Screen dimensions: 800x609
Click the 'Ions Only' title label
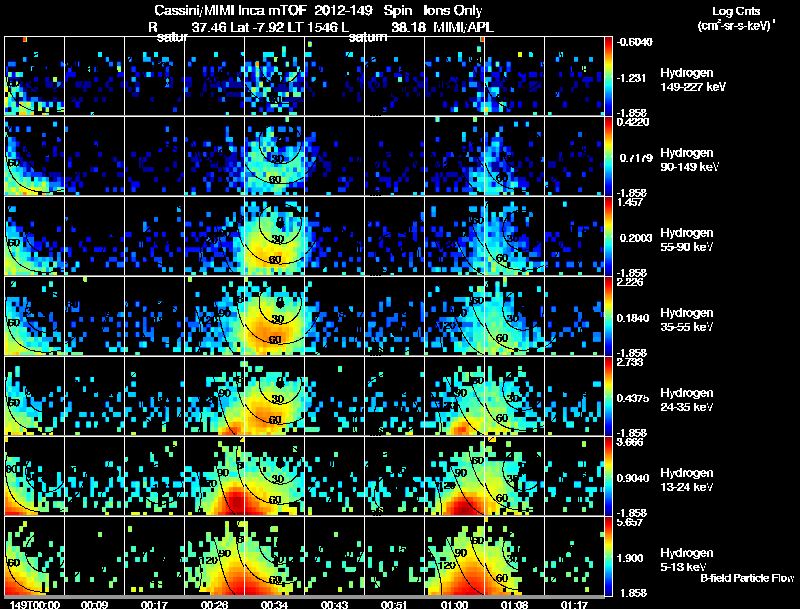click(x=453, y=11)
